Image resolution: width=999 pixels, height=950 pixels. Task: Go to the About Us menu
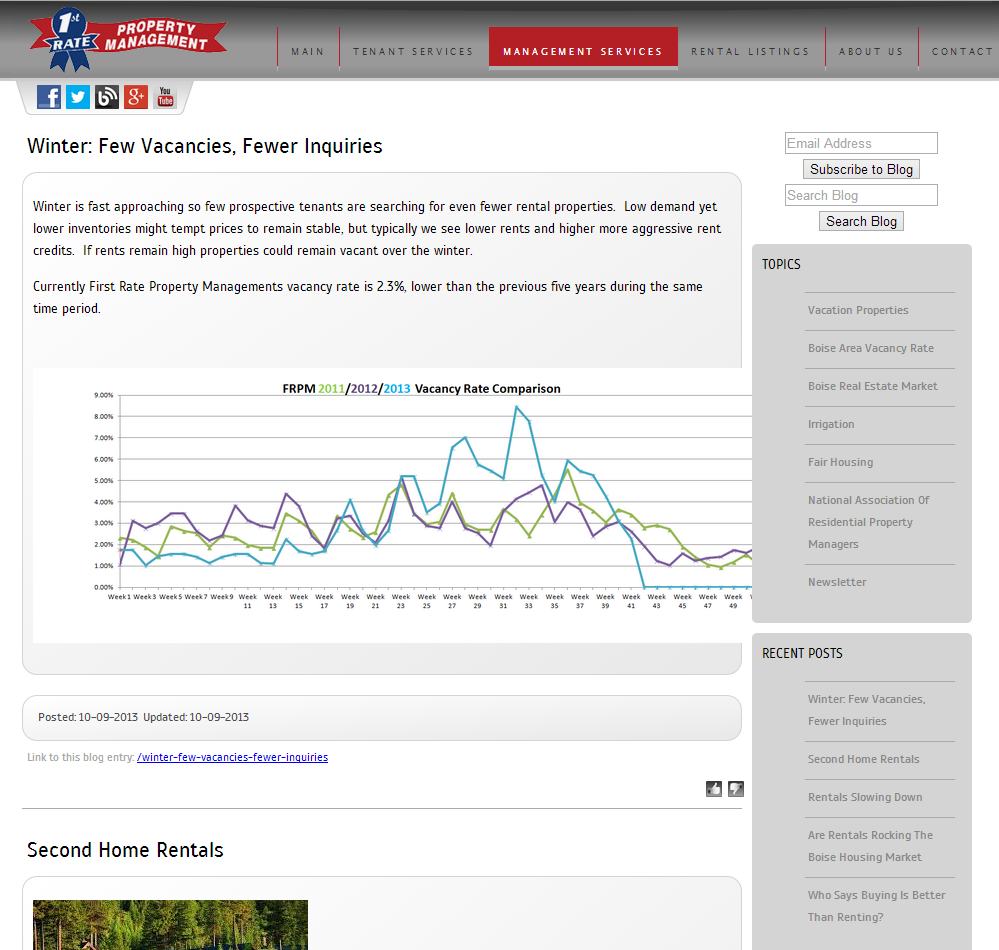point(870,51)
